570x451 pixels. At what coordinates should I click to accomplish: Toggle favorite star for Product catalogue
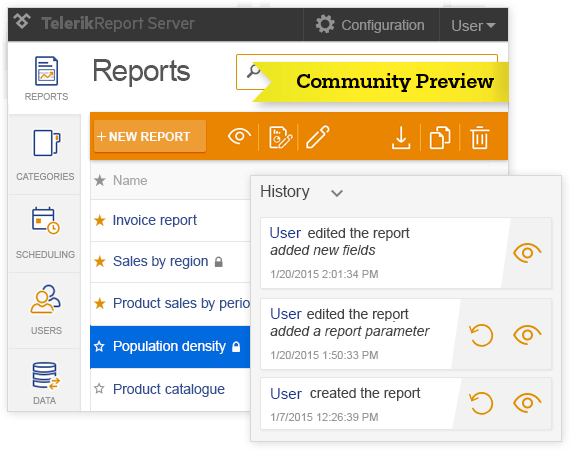coord(99,389)
